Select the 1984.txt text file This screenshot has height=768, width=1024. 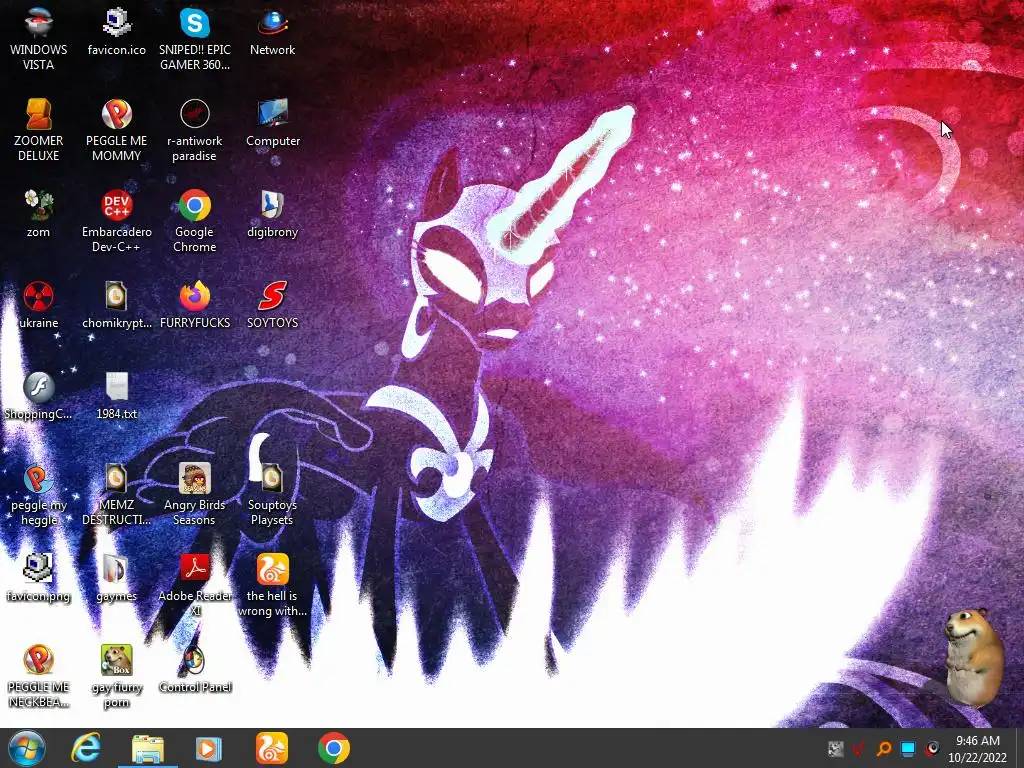click(116, 396)
